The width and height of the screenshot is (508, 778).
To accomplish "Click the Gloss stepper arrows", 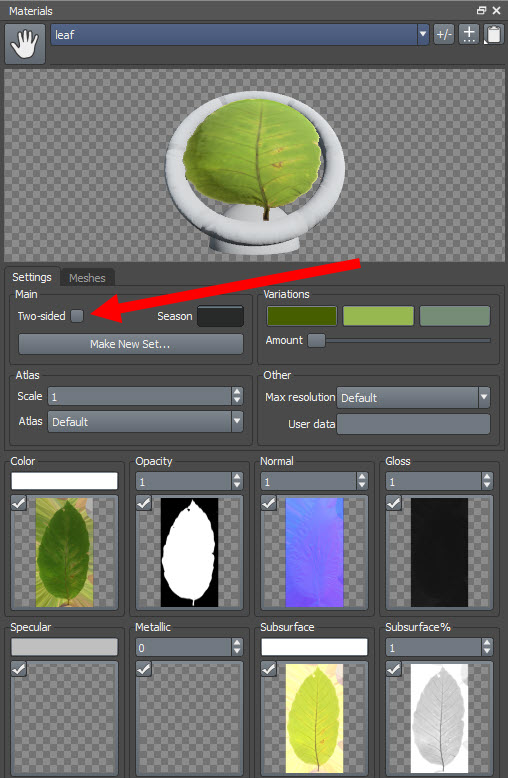I will (x=487, y=481).
